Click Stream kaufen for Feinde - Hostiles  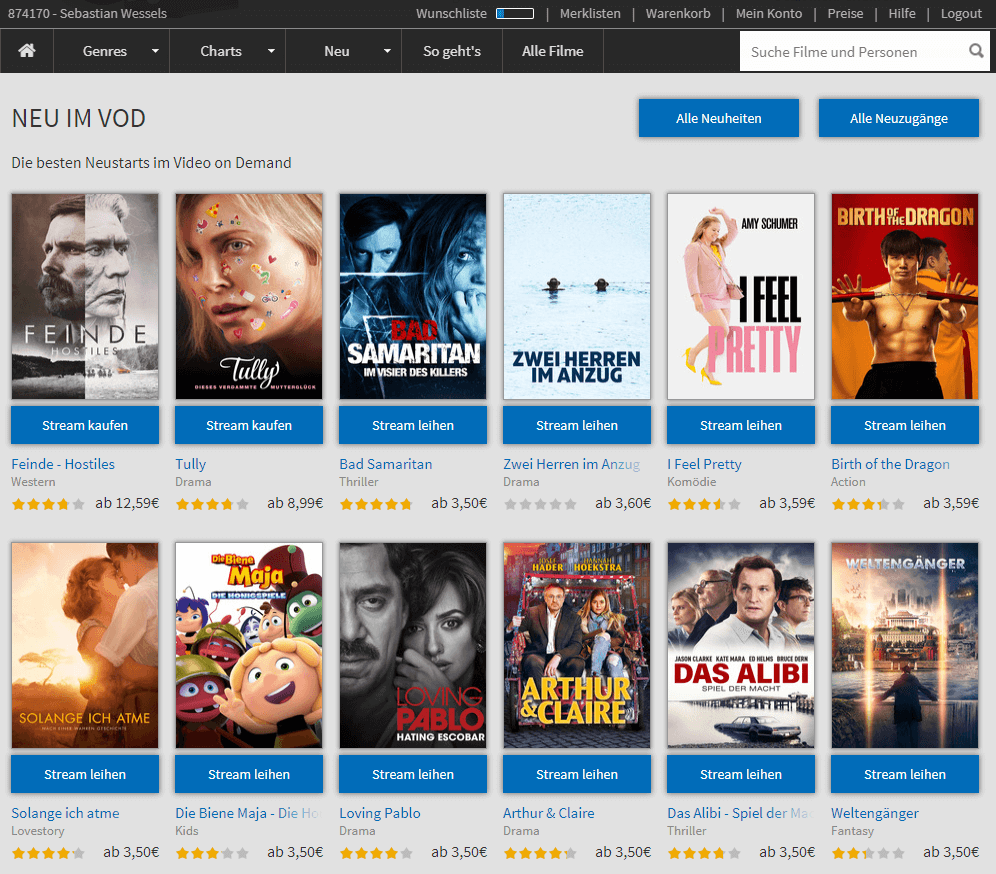pyautogui.click(x=85, y=425)
